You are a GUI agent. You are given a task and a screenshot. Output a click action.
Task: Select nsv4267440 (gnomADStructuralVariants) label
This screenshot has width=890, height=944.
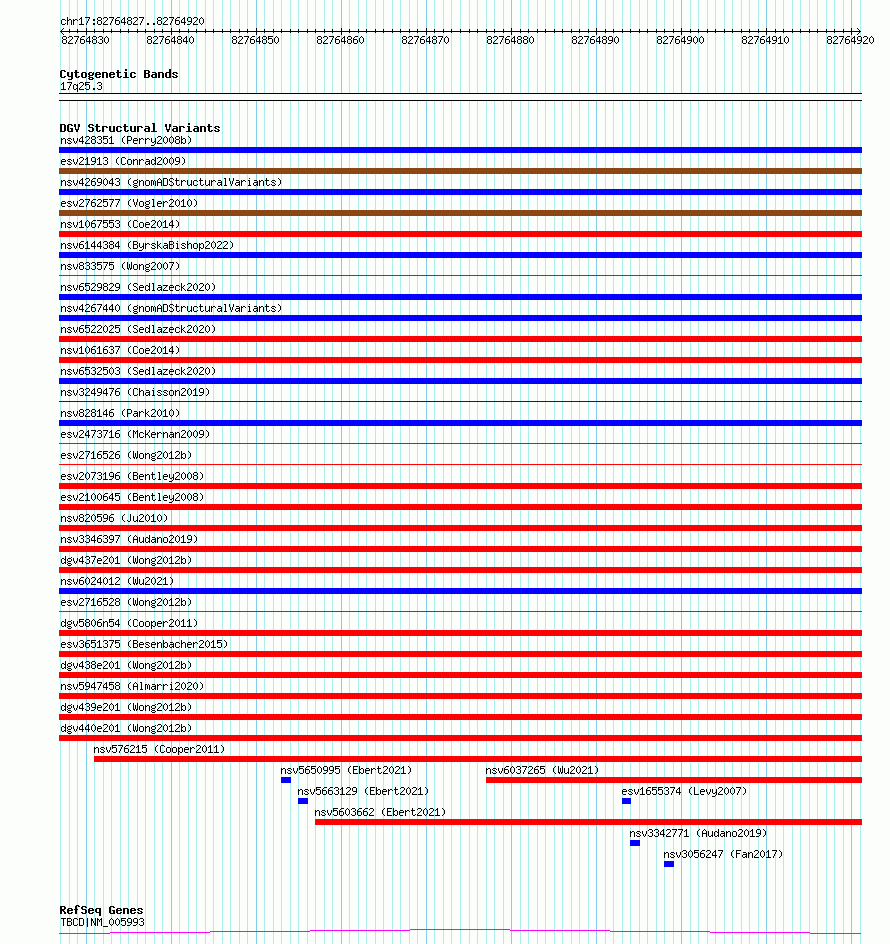pyautogui.click(x=171, y=308)
